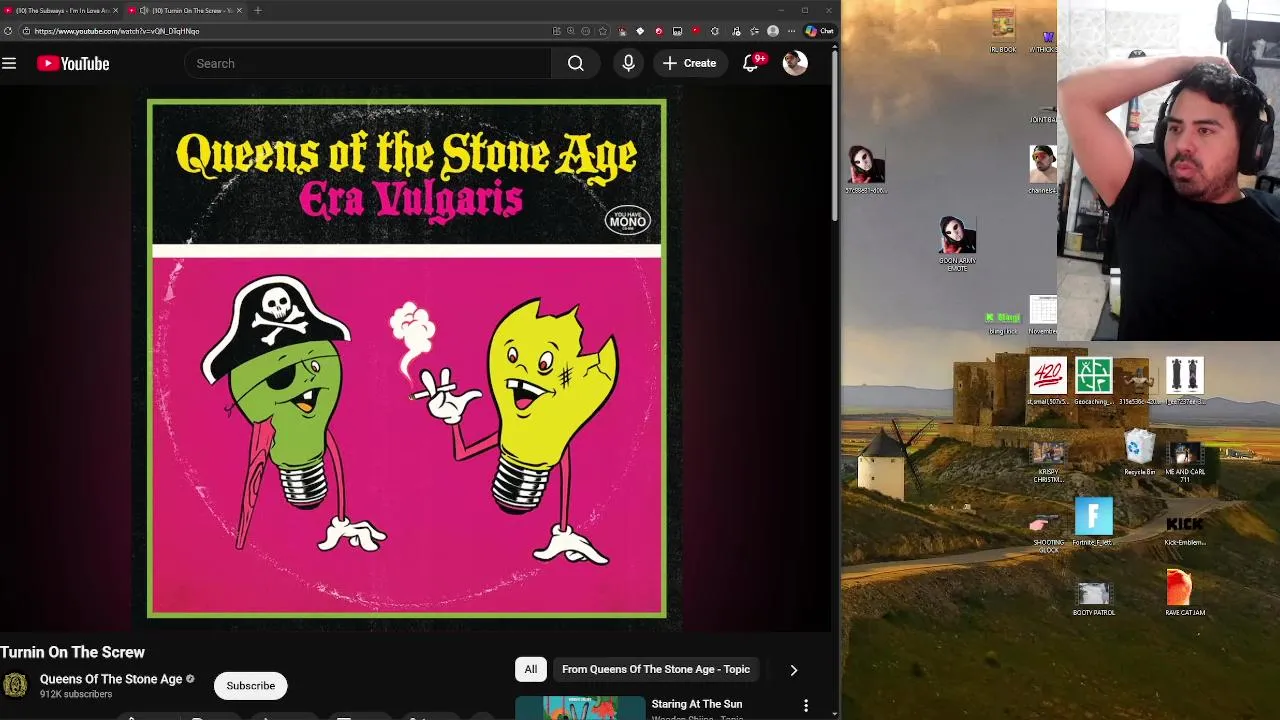This screenshot has height=720, width=1280.
Task: Select BOOTY PATROL video desktop icon
Action: pos(1093,598)
